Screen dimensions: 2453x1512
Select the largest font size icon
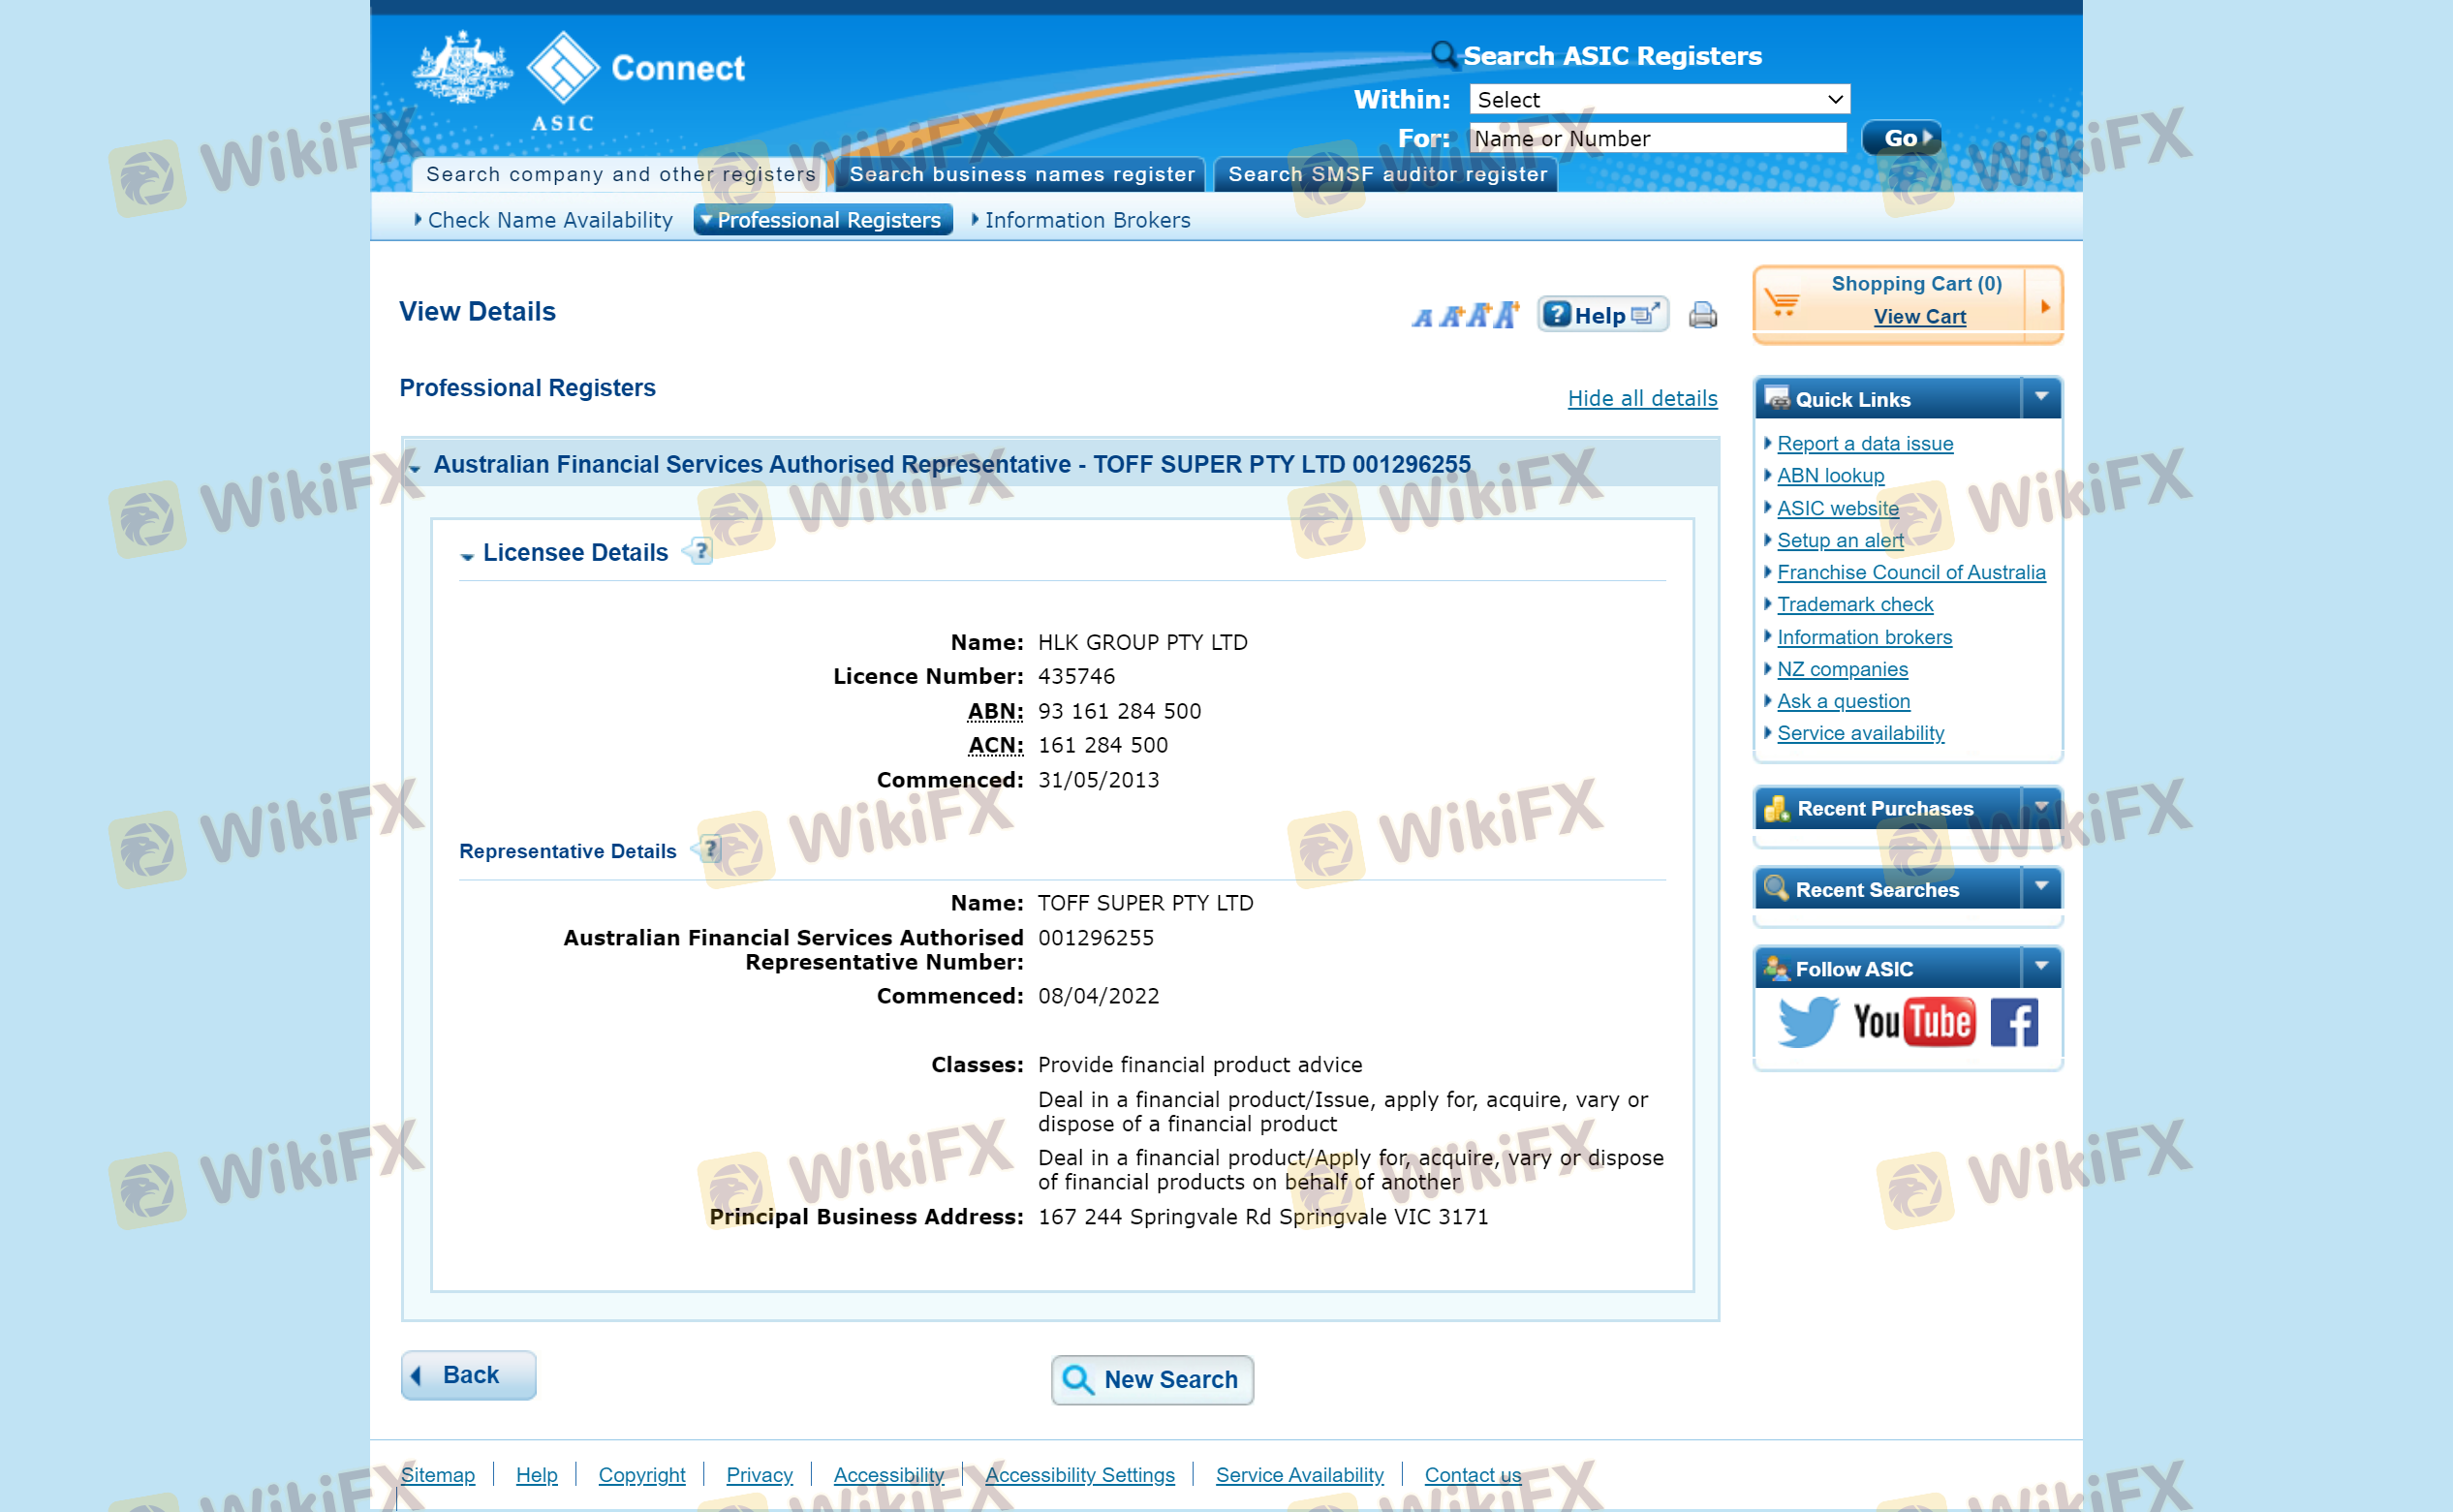pos(1506,315)
